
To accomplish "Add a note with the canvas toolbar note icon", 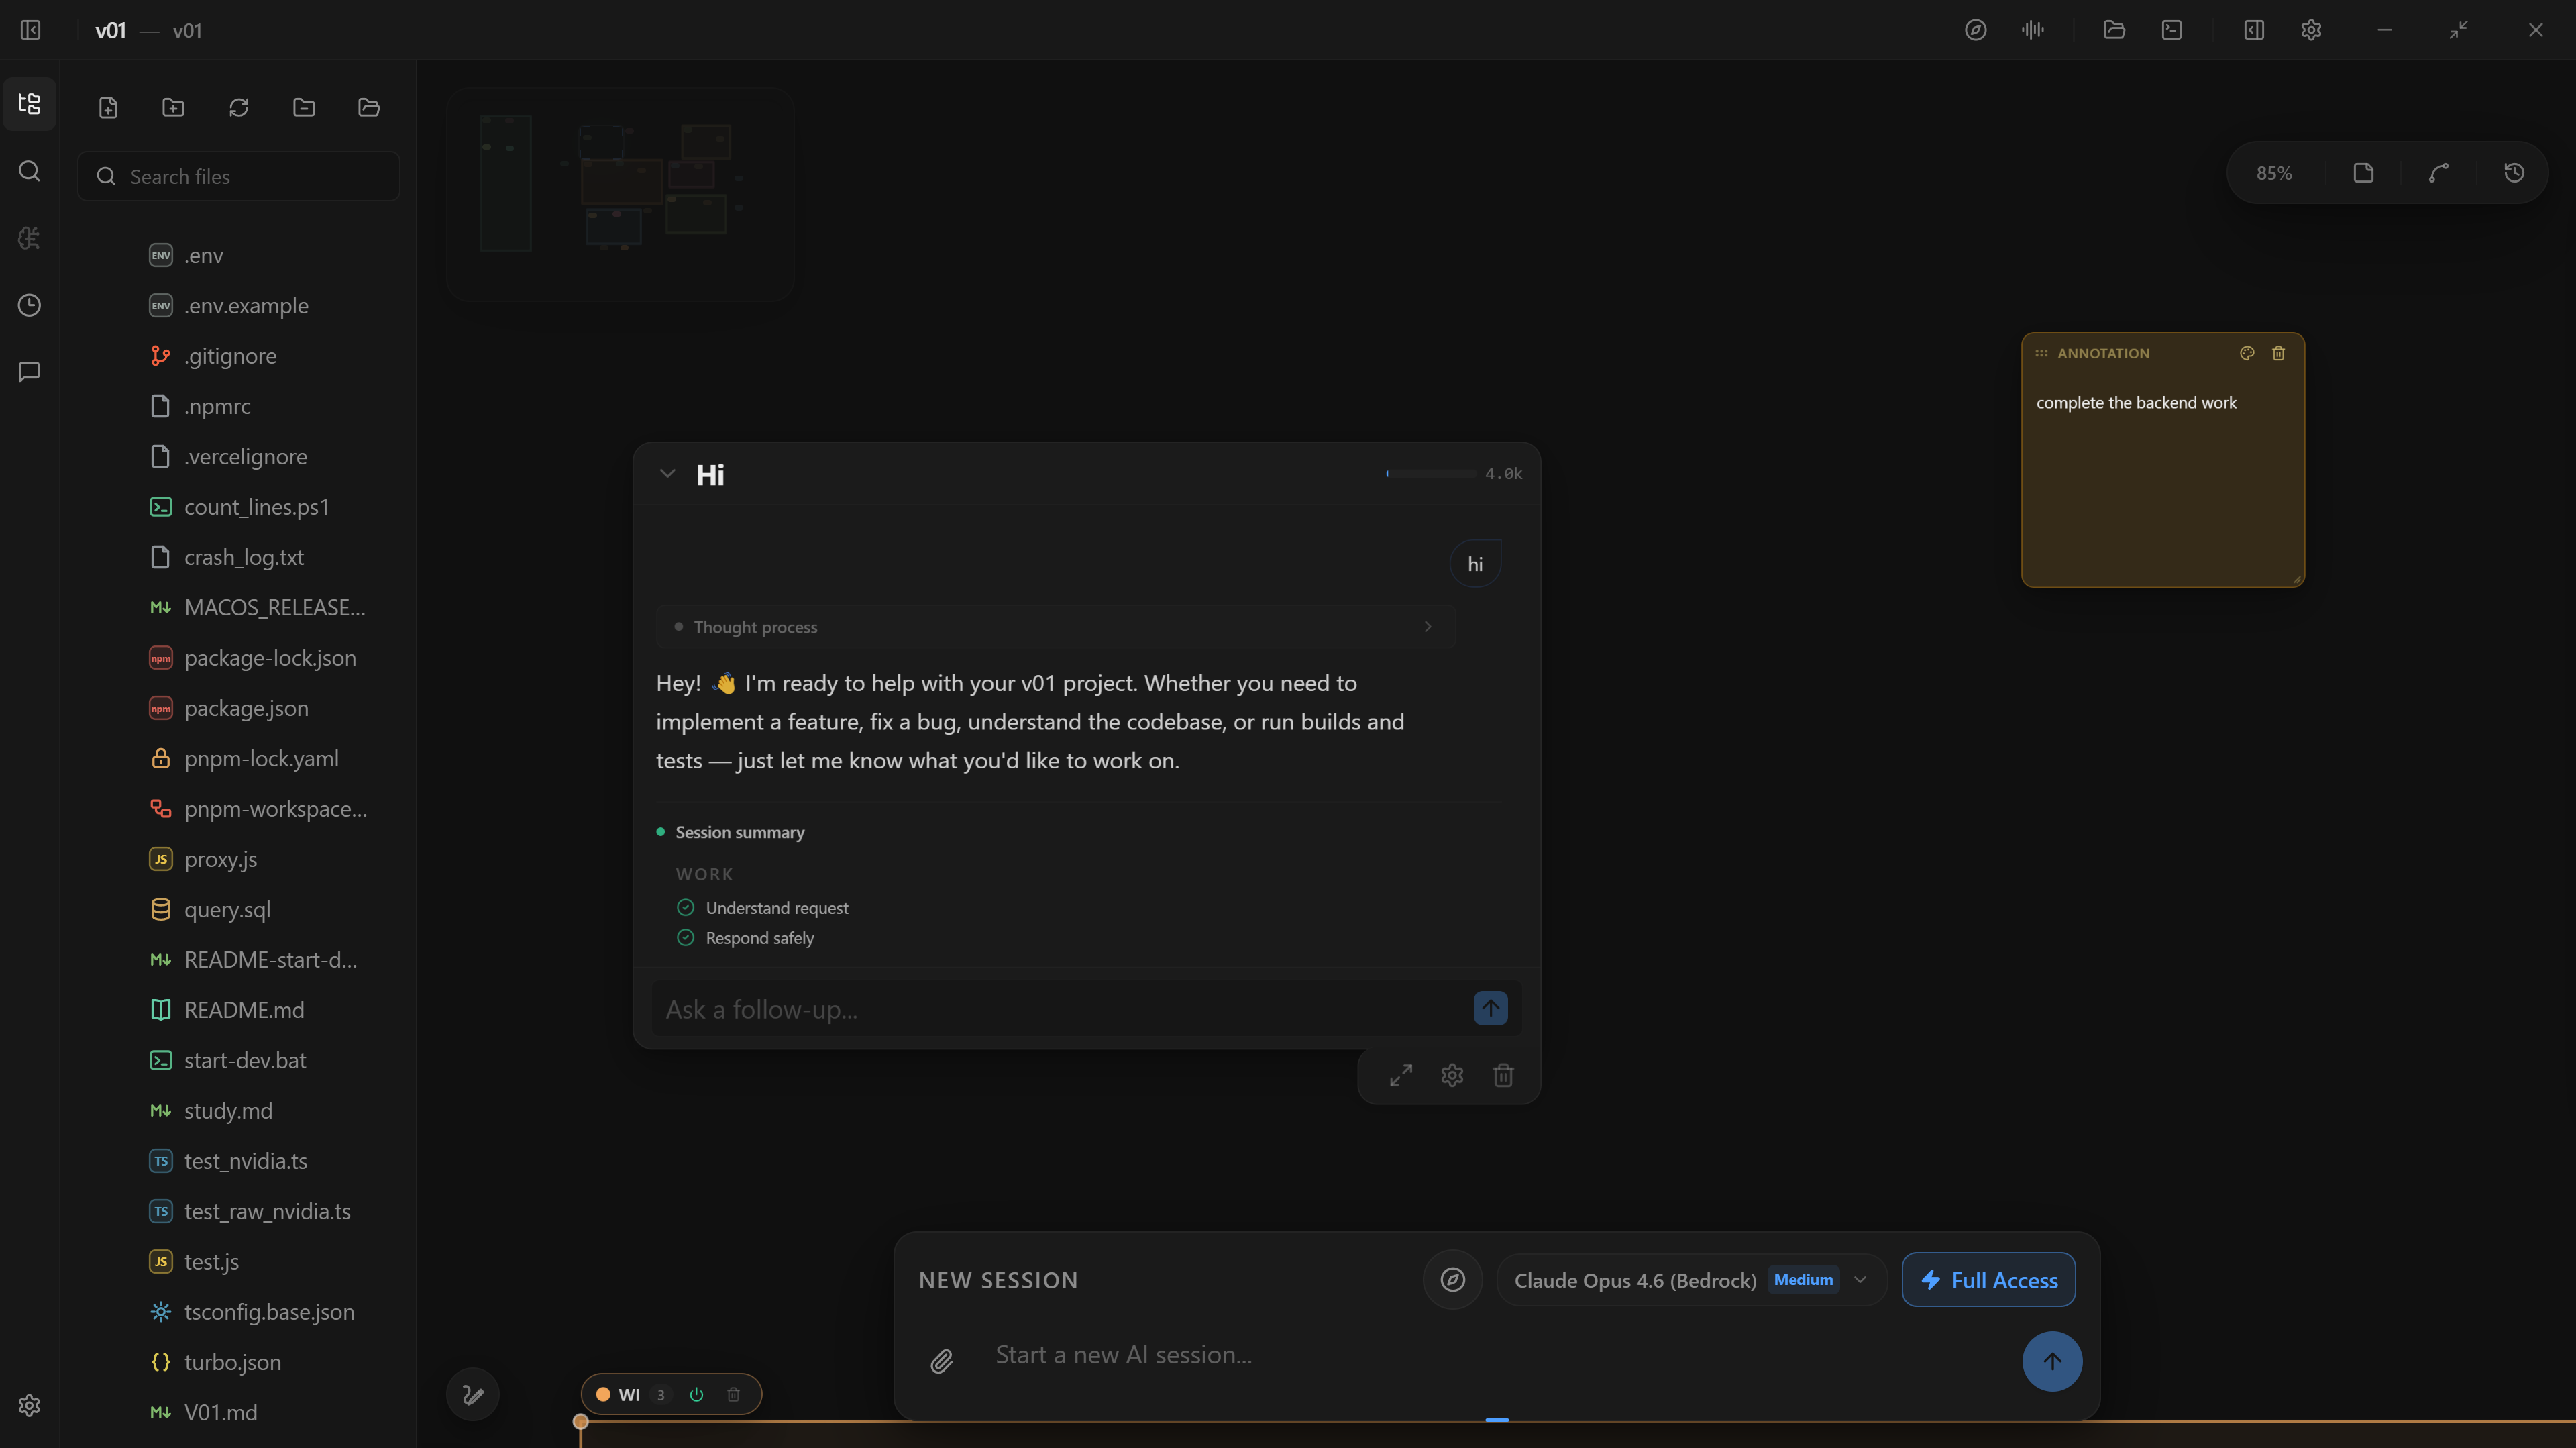I will 2364,173.
